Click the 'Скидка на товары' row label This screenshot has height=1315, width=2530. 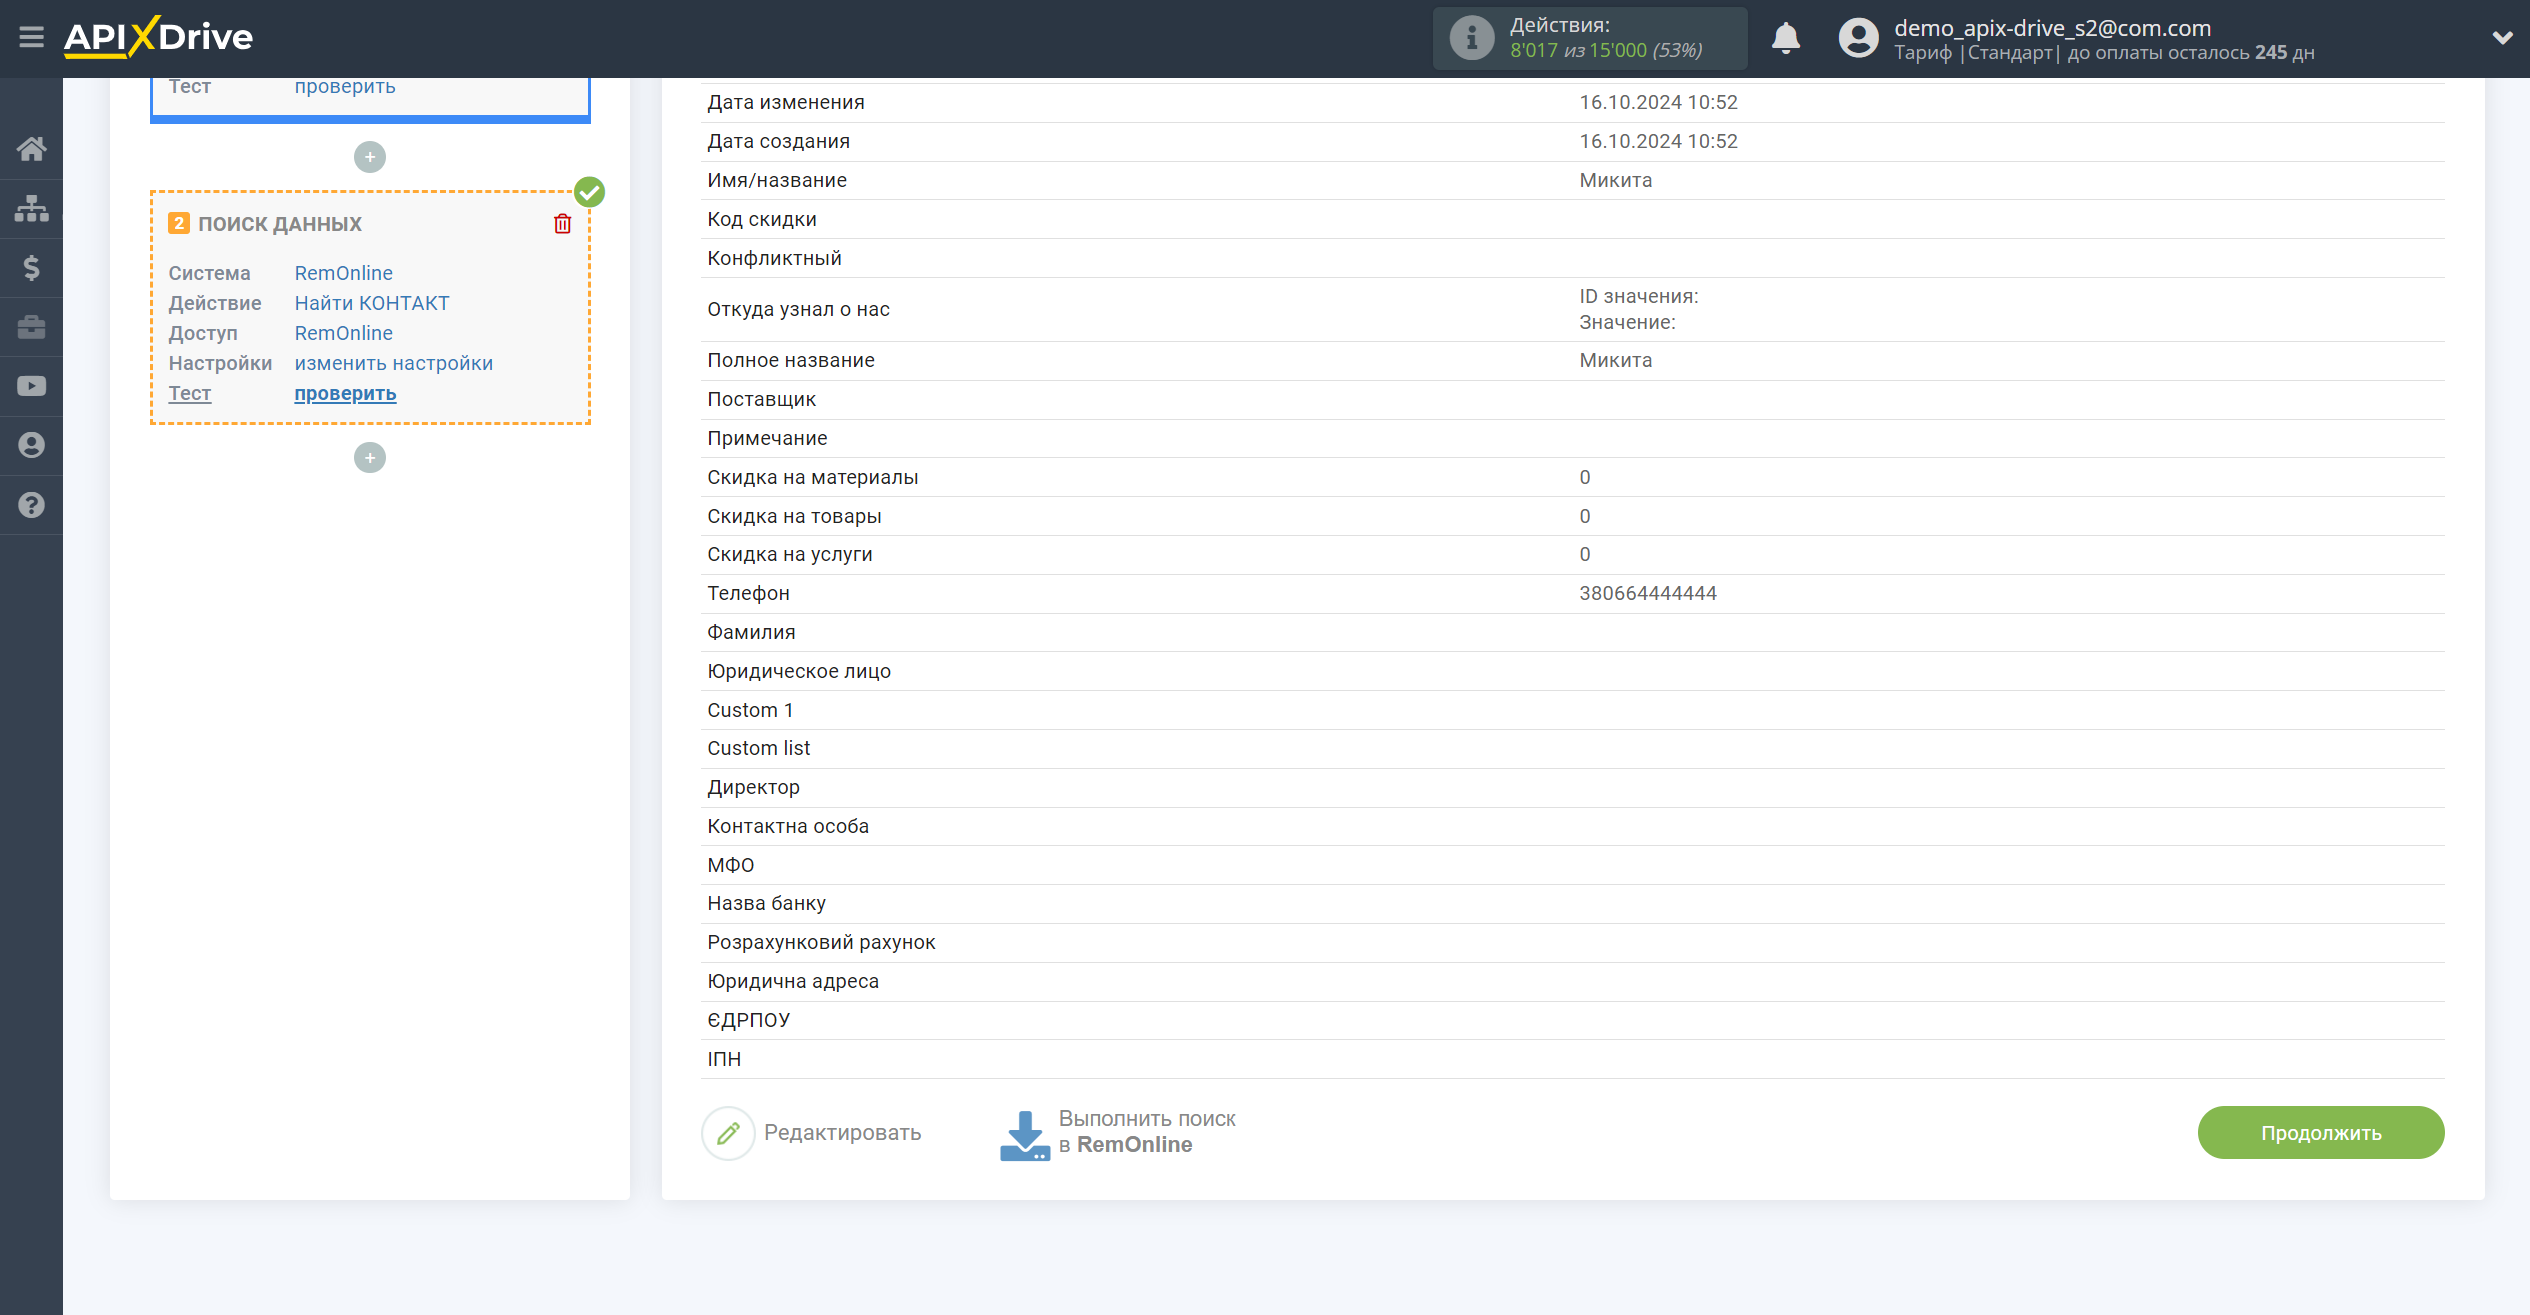click(x=794, y=516)
